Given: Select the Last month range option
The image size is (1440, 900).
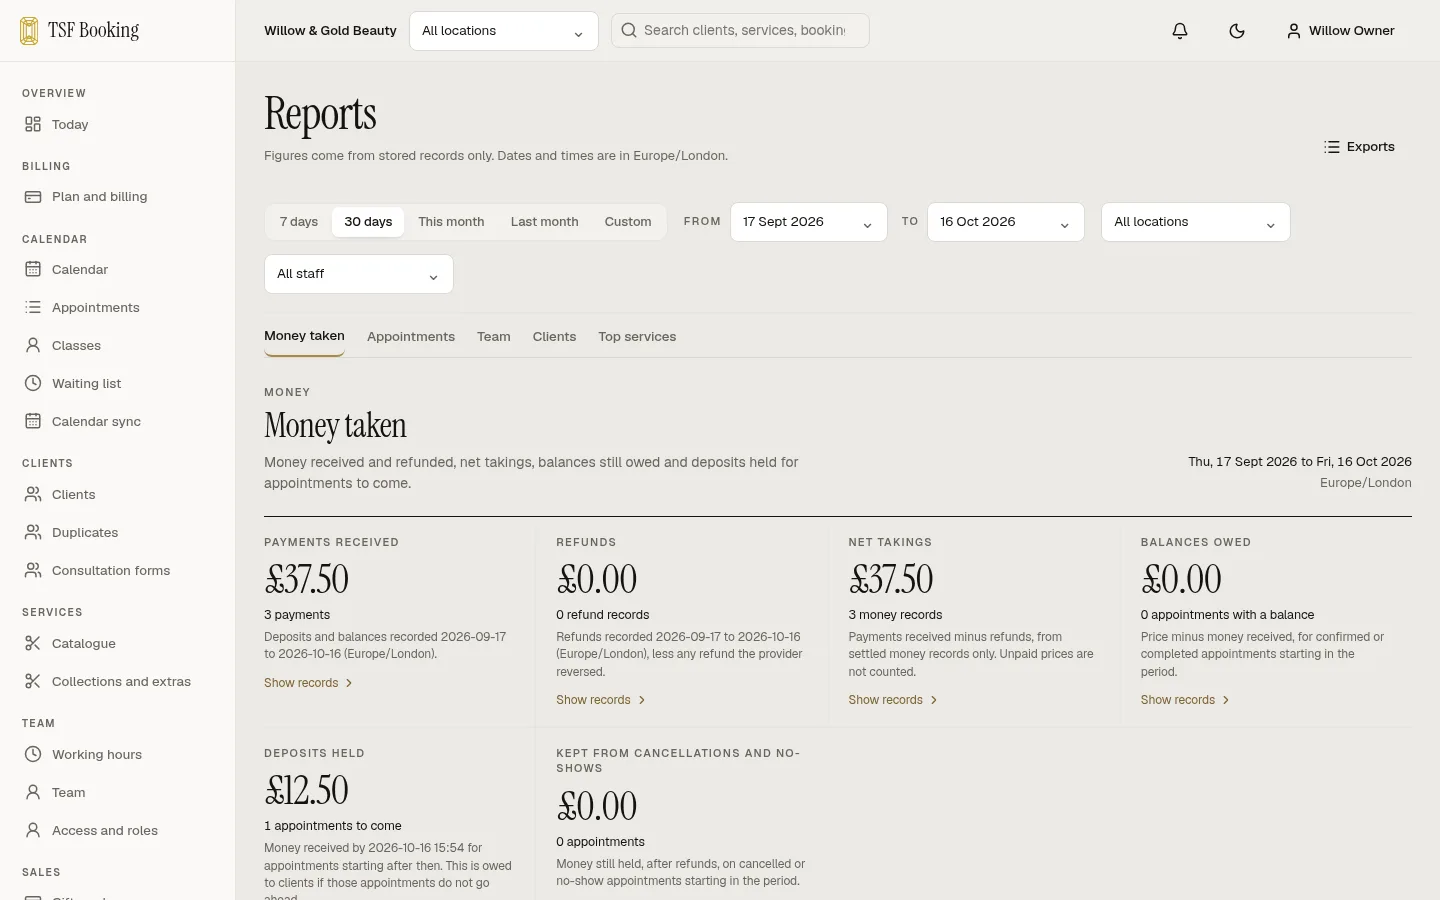Looking at the screenshot, I should point(544,222).
